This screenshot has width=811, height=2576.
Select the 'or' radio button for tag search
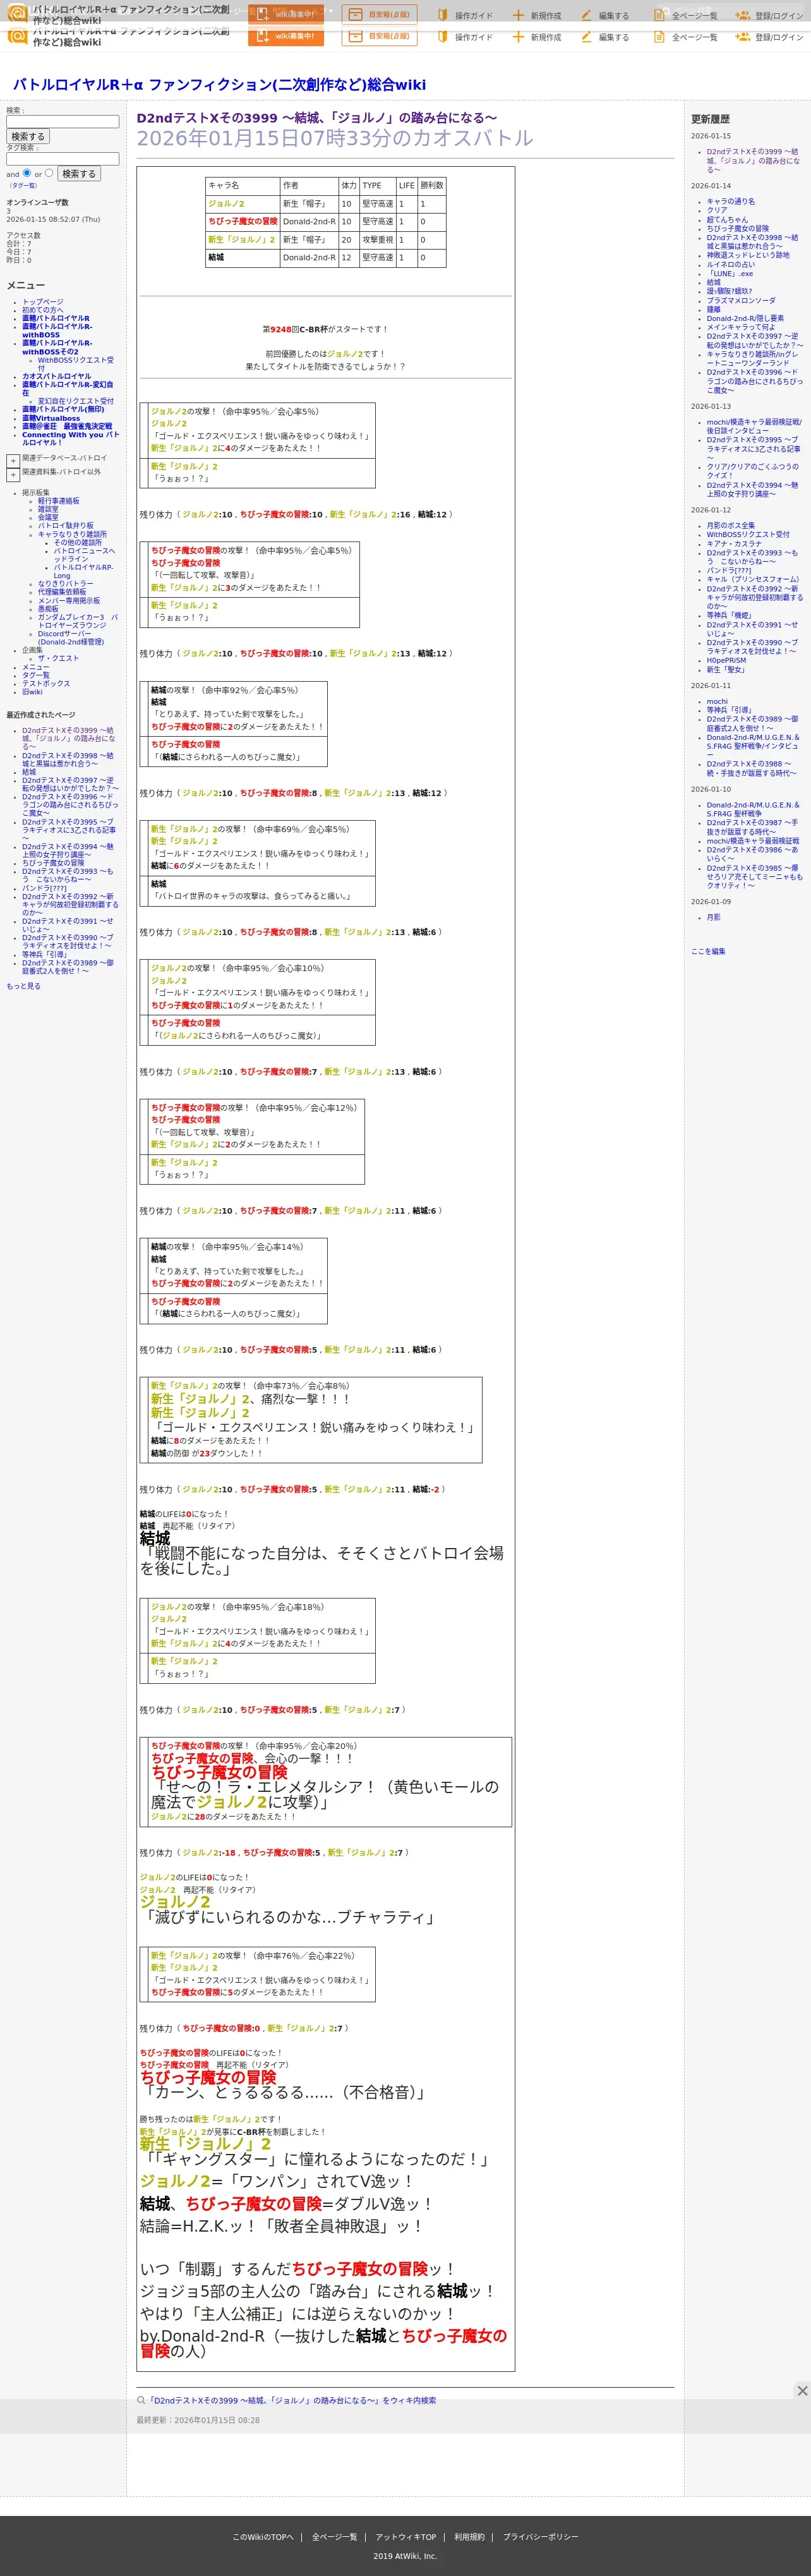click(49, 173)
